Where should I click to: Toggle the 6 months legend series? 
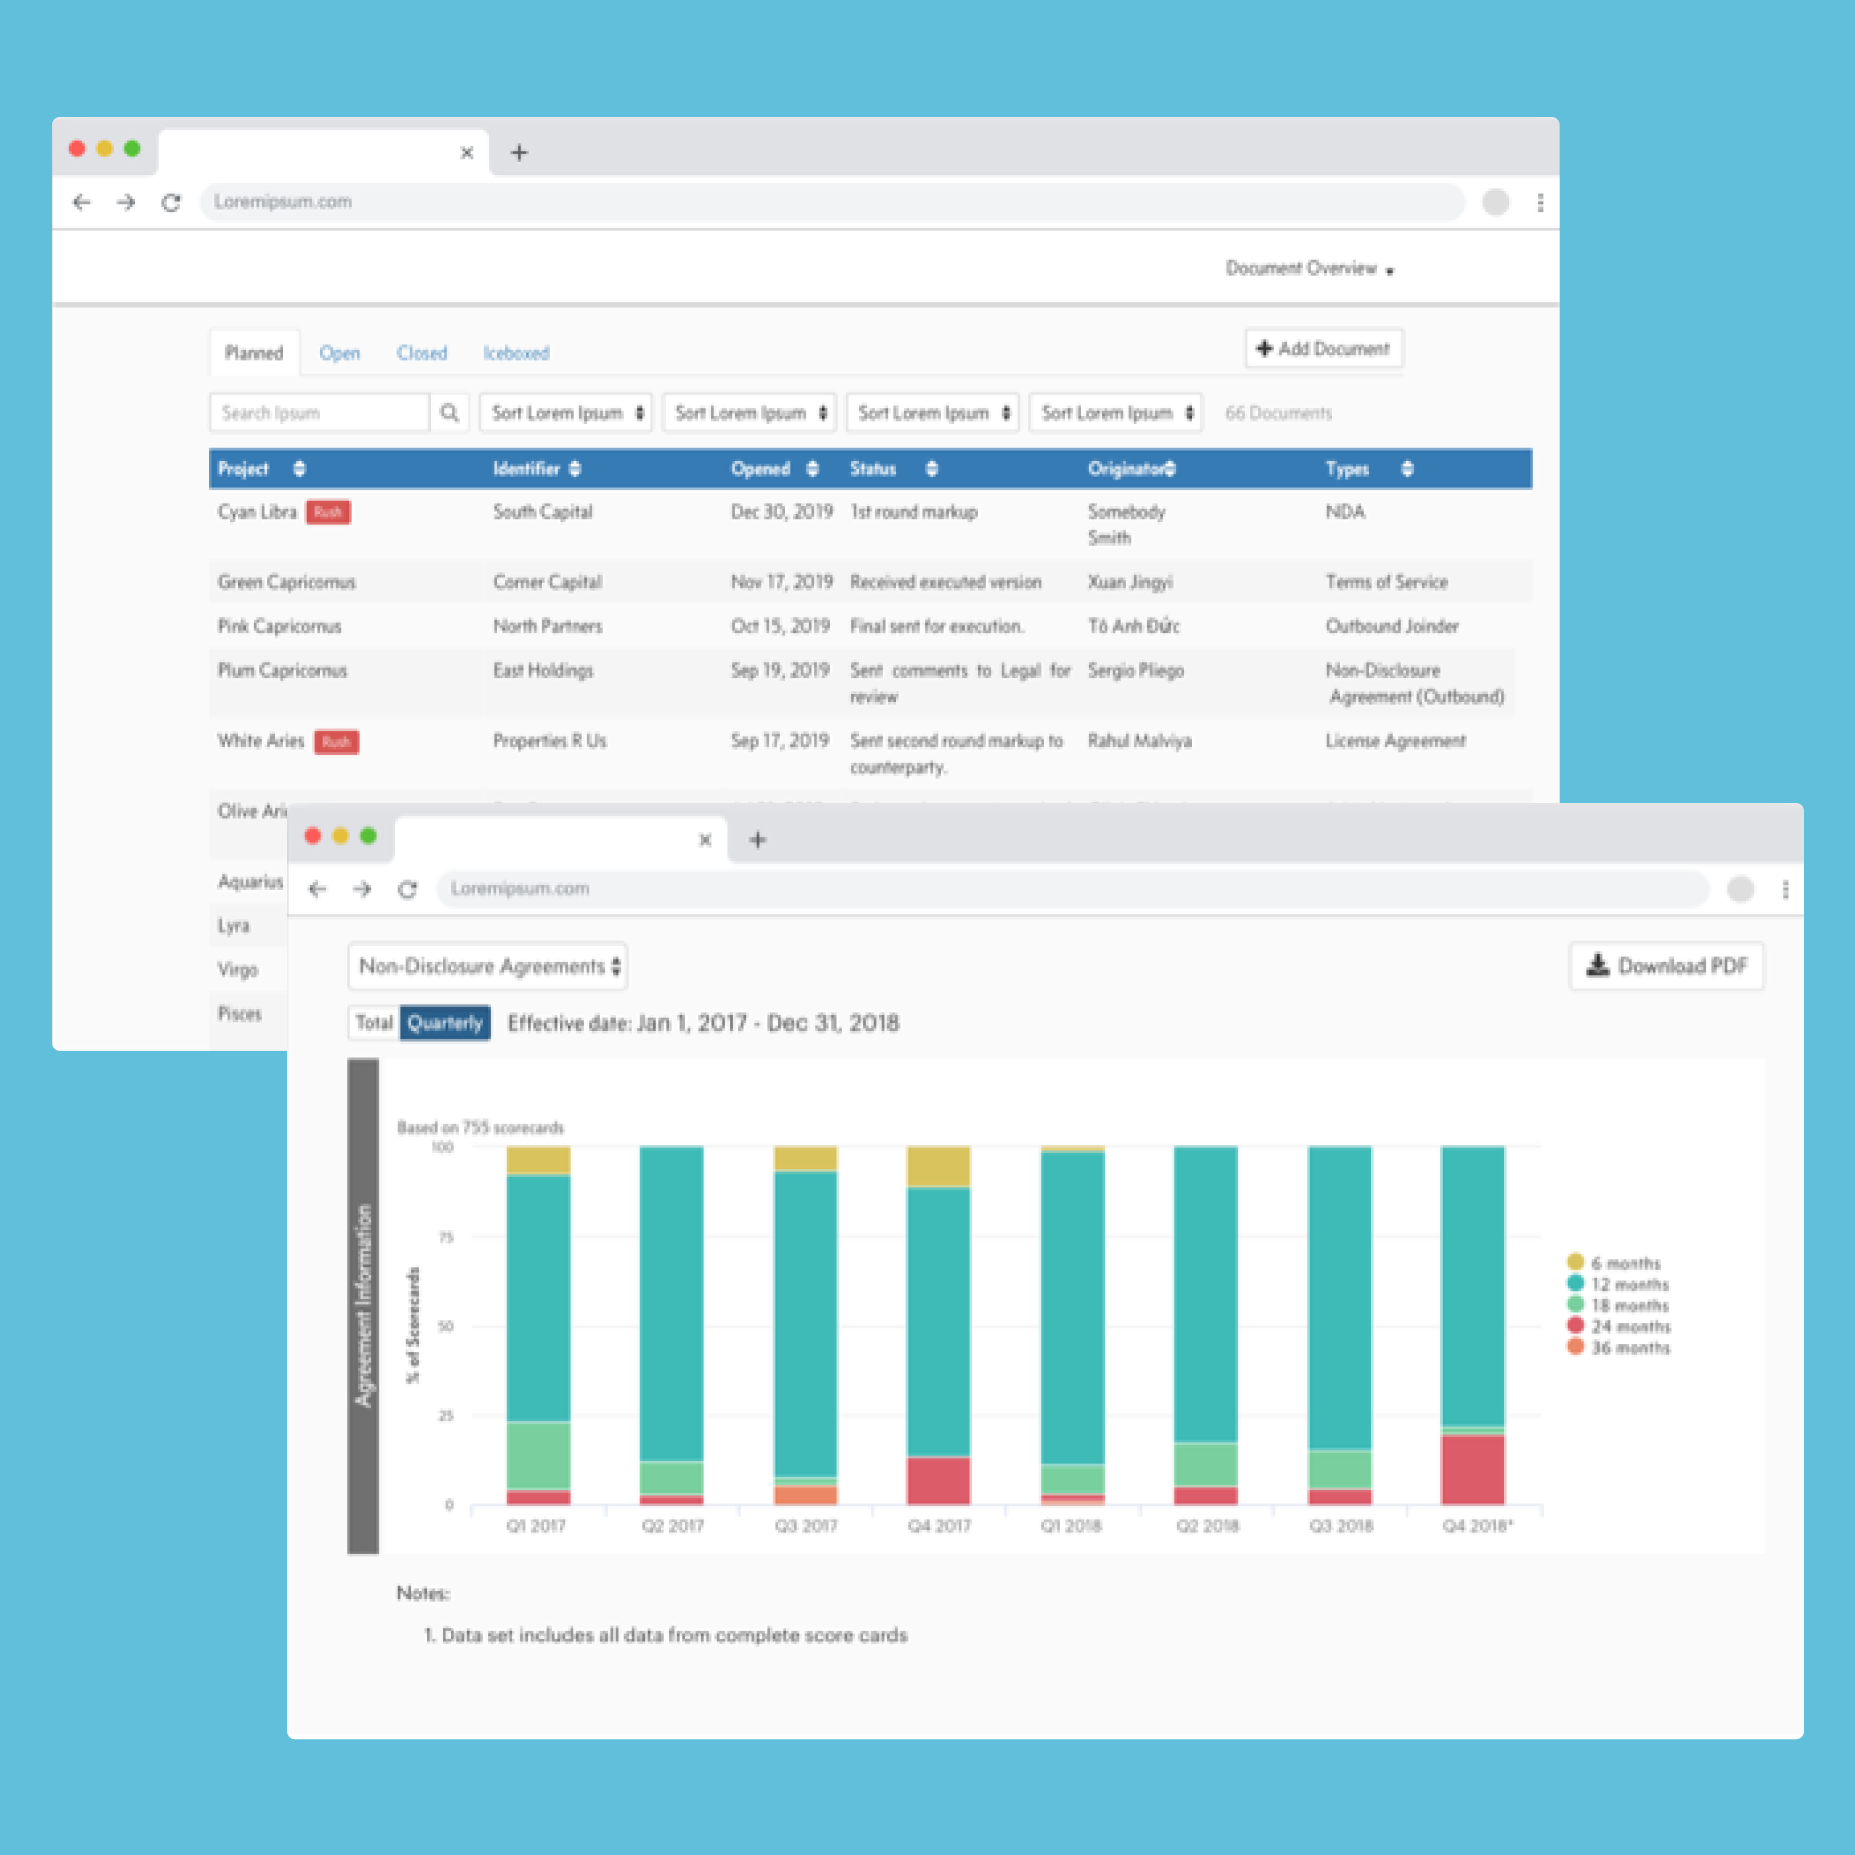tap(1614, 1263)
